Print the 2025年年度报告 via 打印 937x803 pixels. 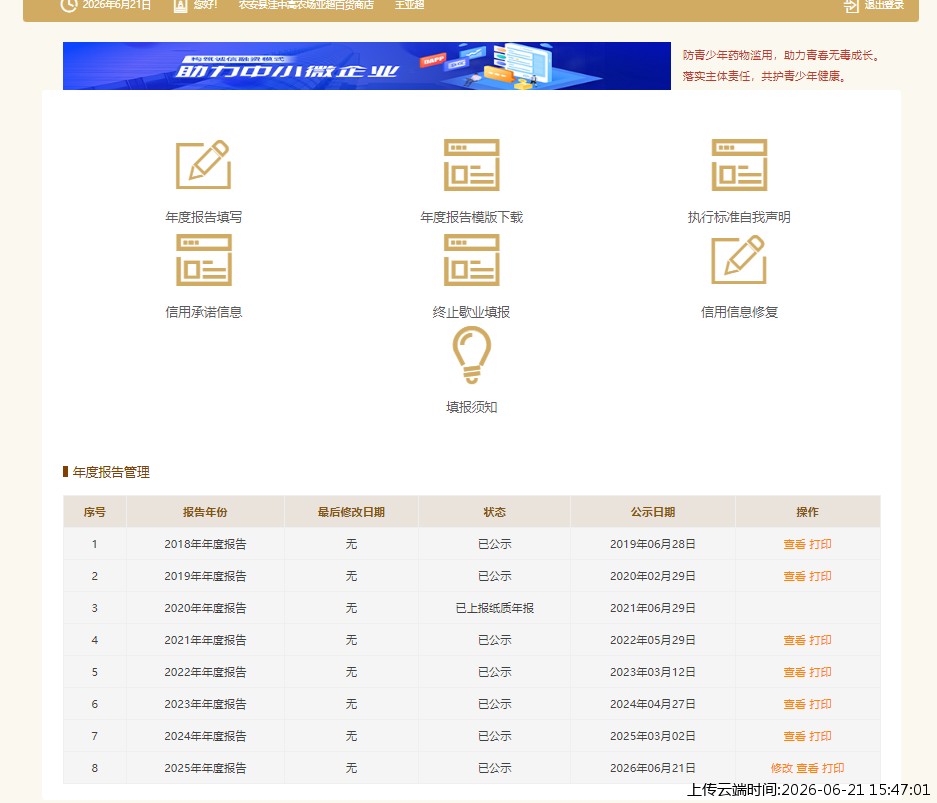click(x=833, y=768)
